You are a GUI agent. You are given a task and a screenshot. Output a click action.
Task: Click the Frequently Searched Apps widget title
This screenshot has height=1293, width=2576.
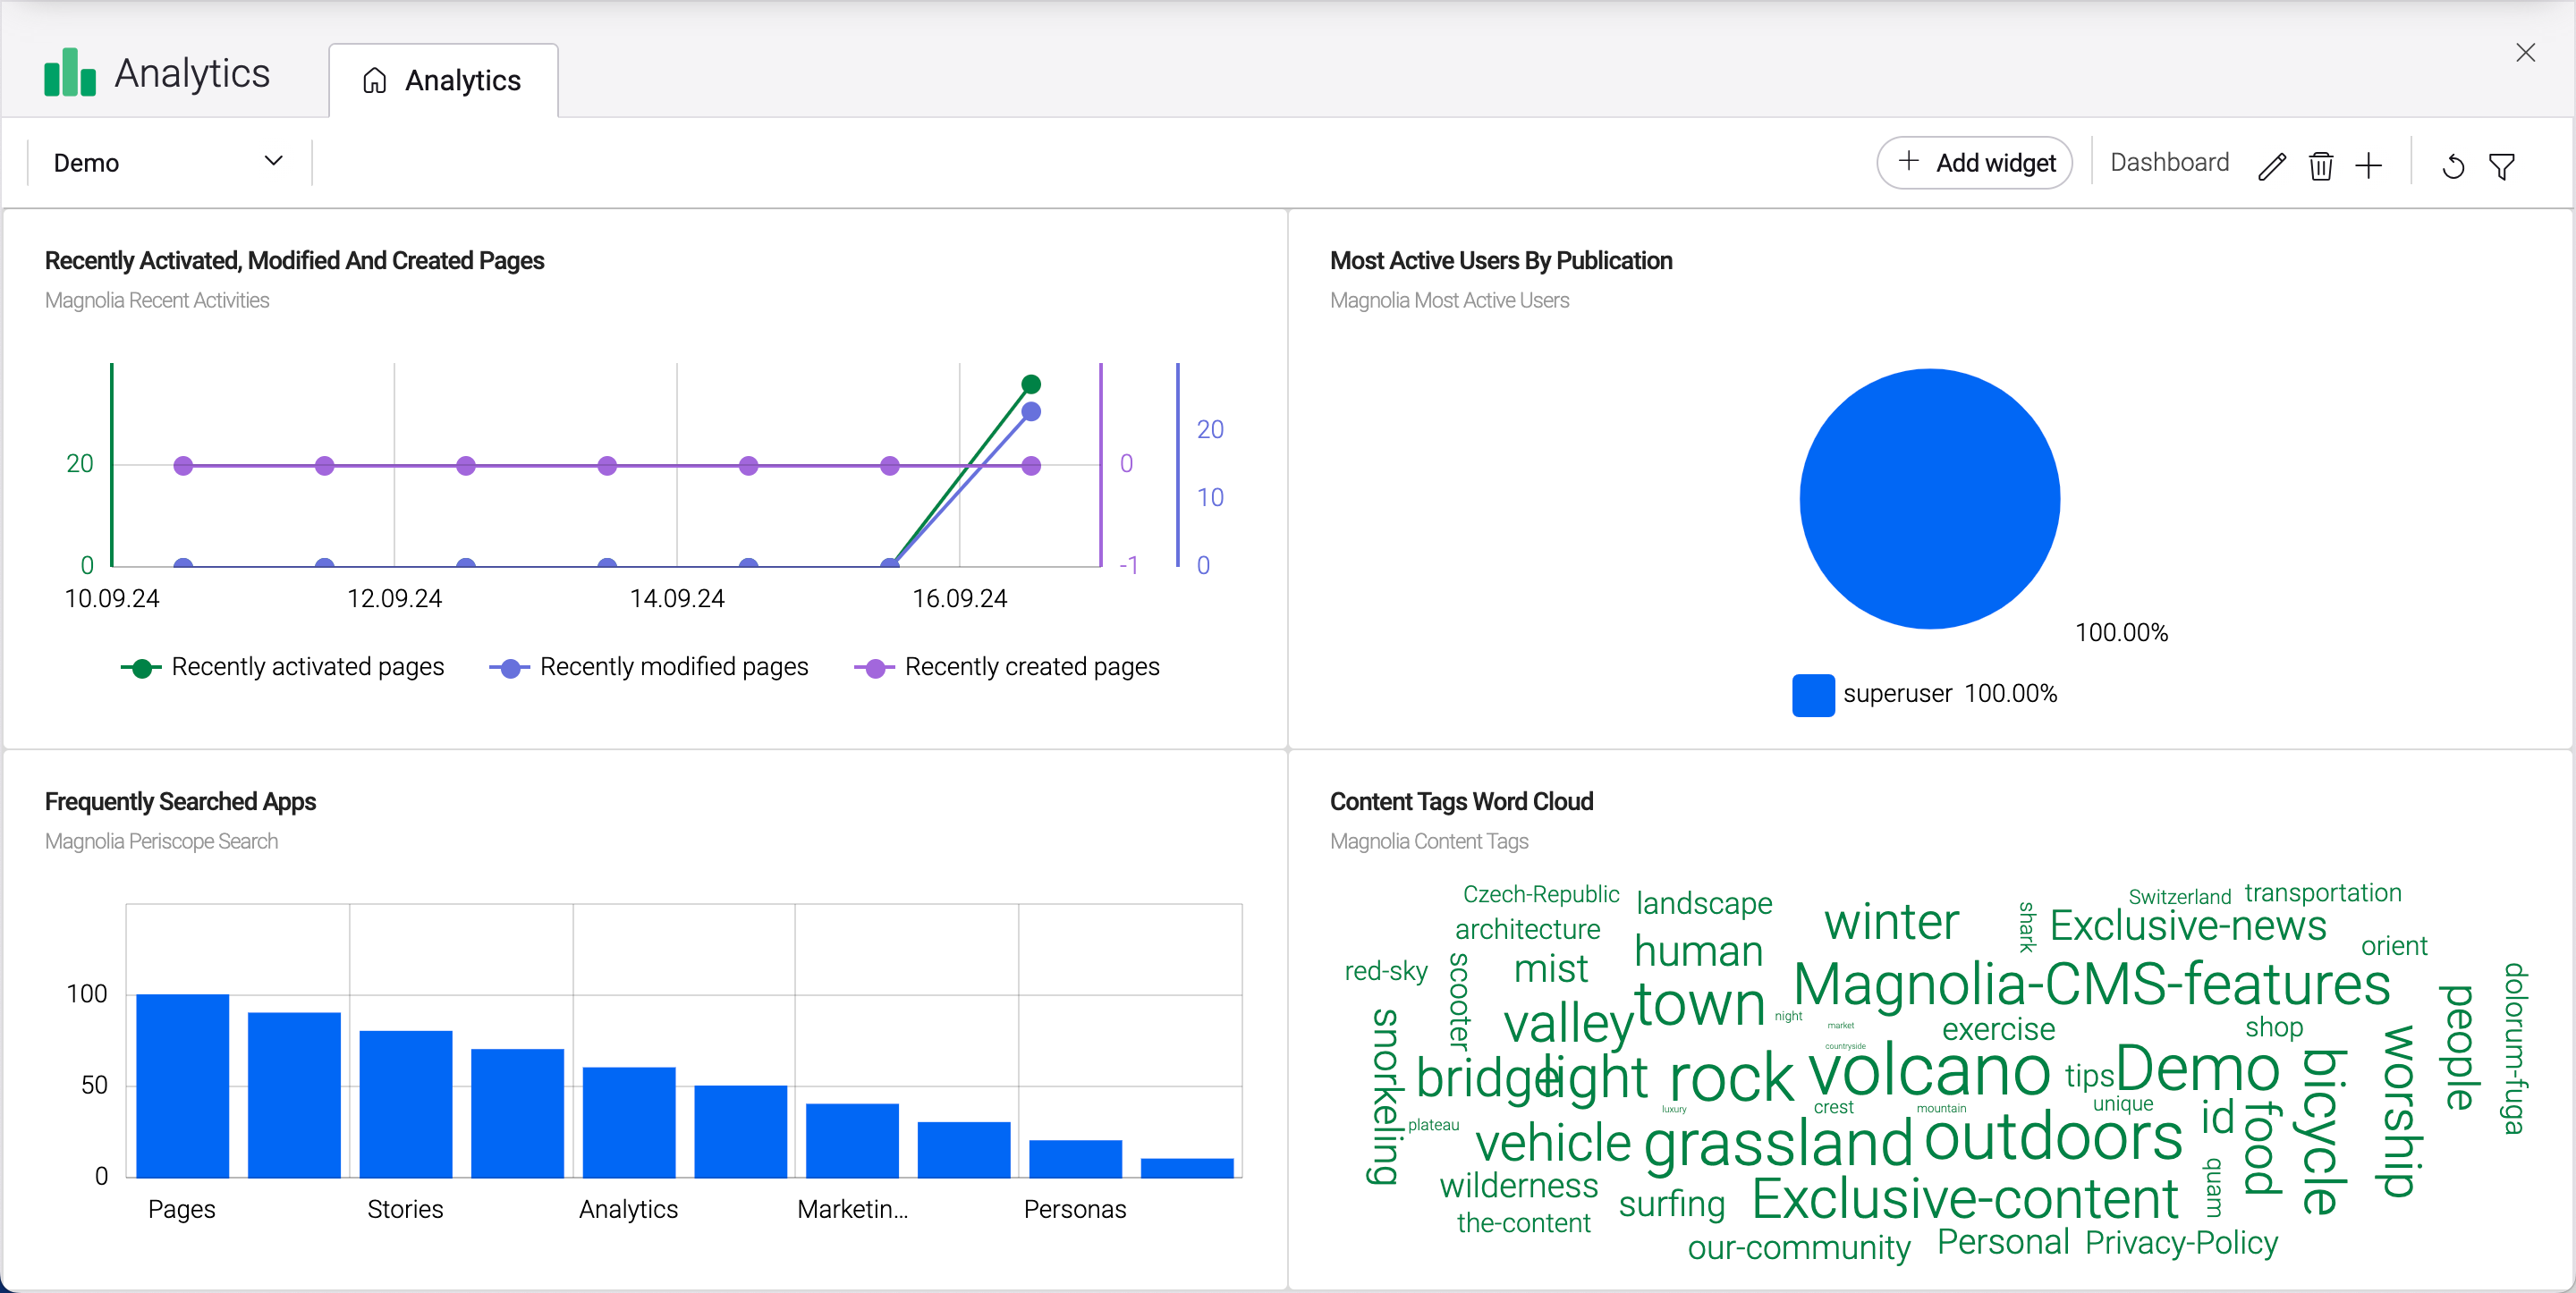(180, 801)
